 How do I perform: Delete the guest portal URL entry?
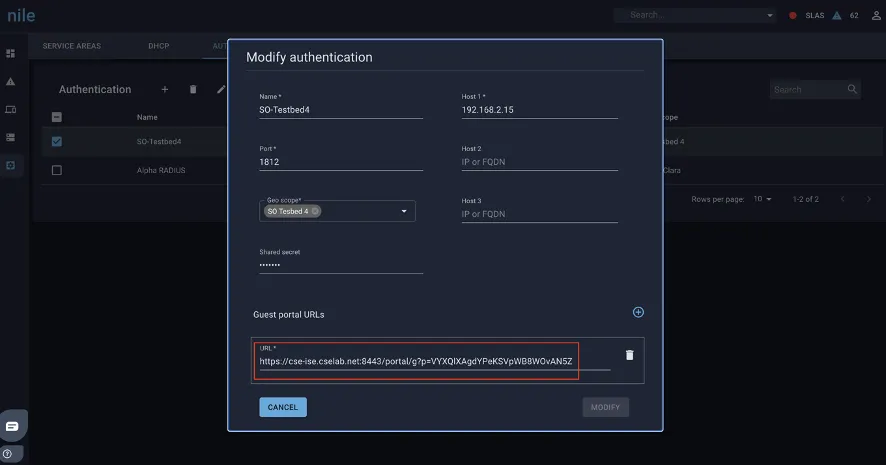click(629, 355)
